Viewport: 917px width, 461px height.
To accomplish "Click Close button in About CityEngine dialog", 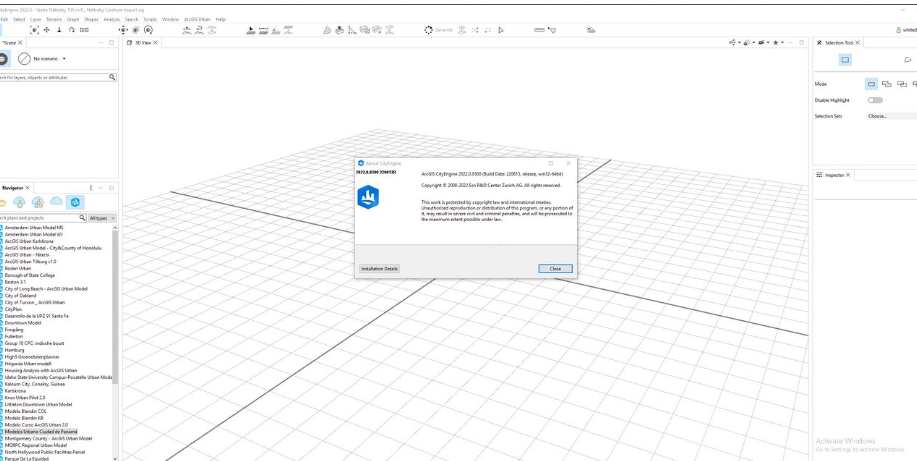I will click(555, 269).
